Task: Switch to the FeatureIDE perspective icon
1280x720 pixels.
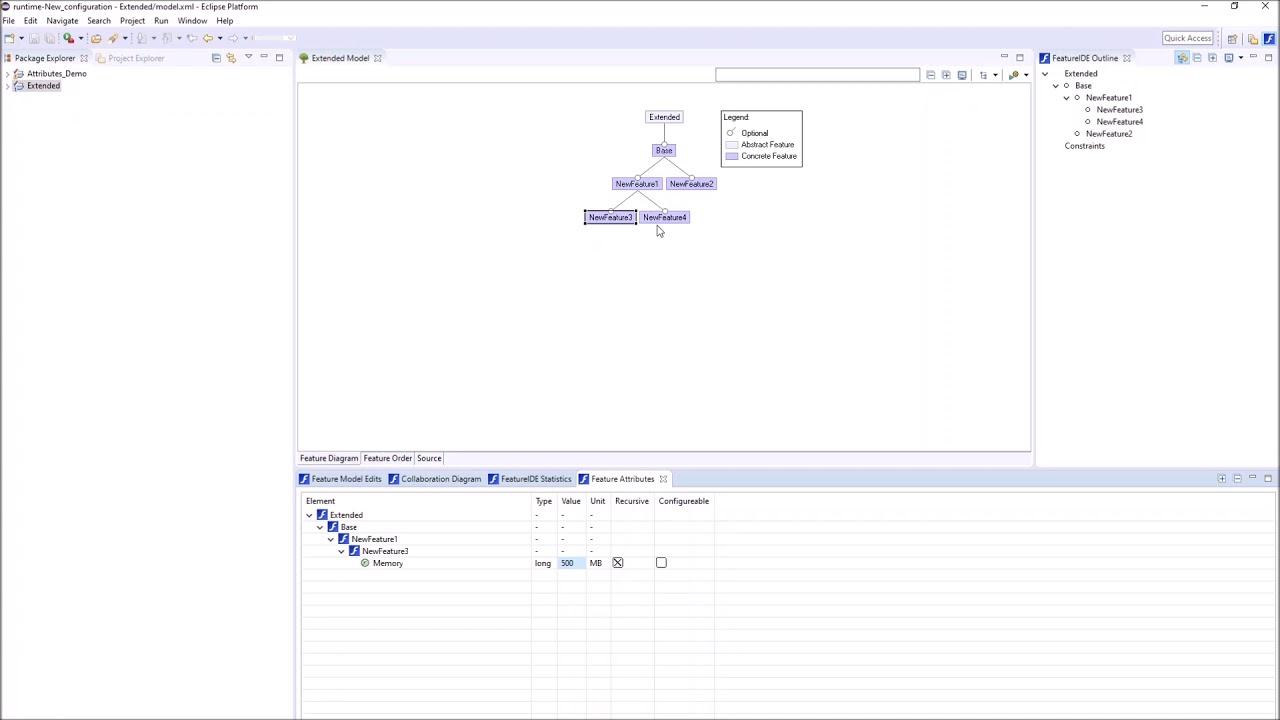Action: (x=1269, y=38)
